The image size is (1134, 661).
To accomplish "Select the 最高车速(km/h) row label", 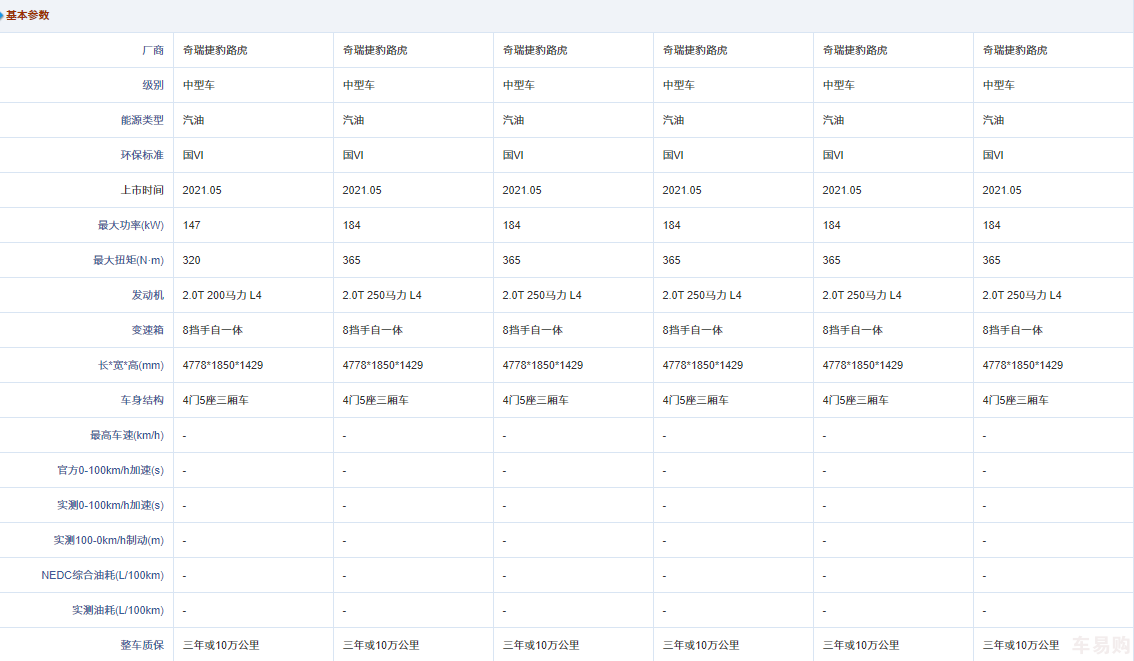I will pyautogui.click(x=127, y=435).
